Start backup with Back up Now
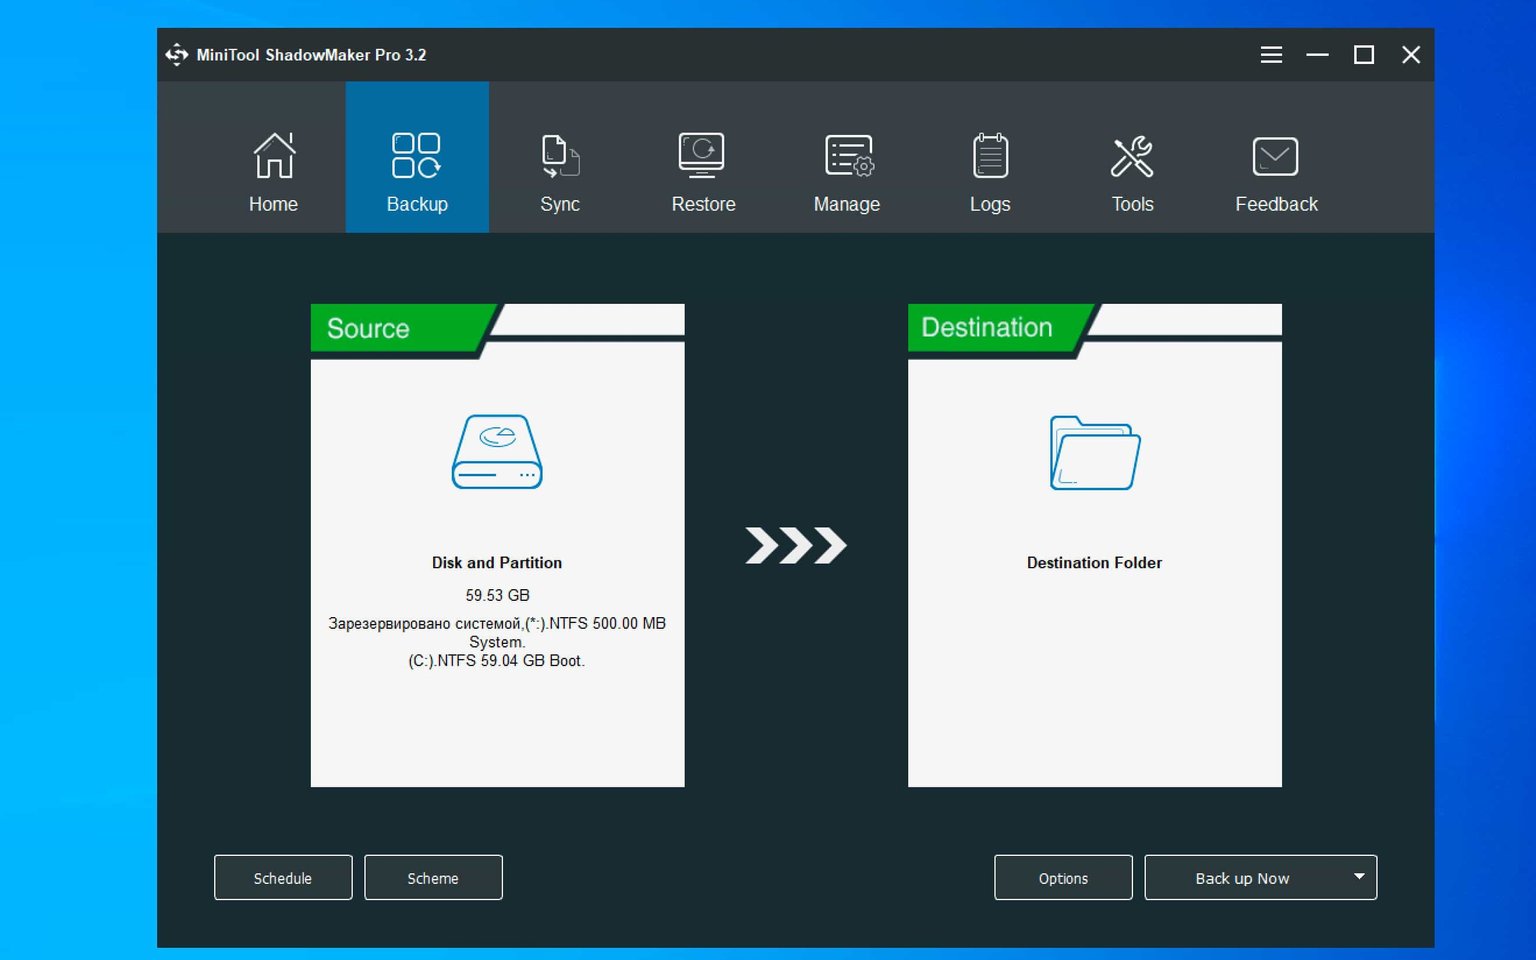This screenshot has height=960, width=1536. pos(1242,877)
